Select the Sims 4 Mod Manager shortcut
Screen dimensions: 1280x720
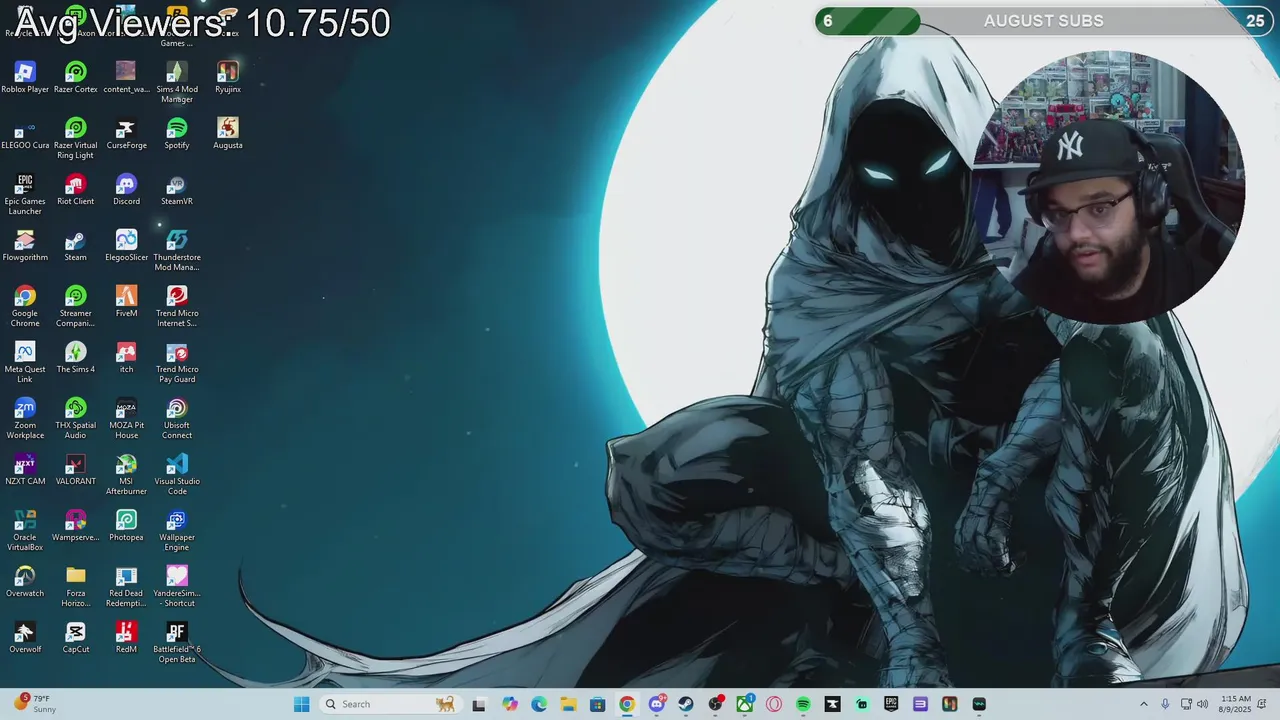(x=176, y=82)
